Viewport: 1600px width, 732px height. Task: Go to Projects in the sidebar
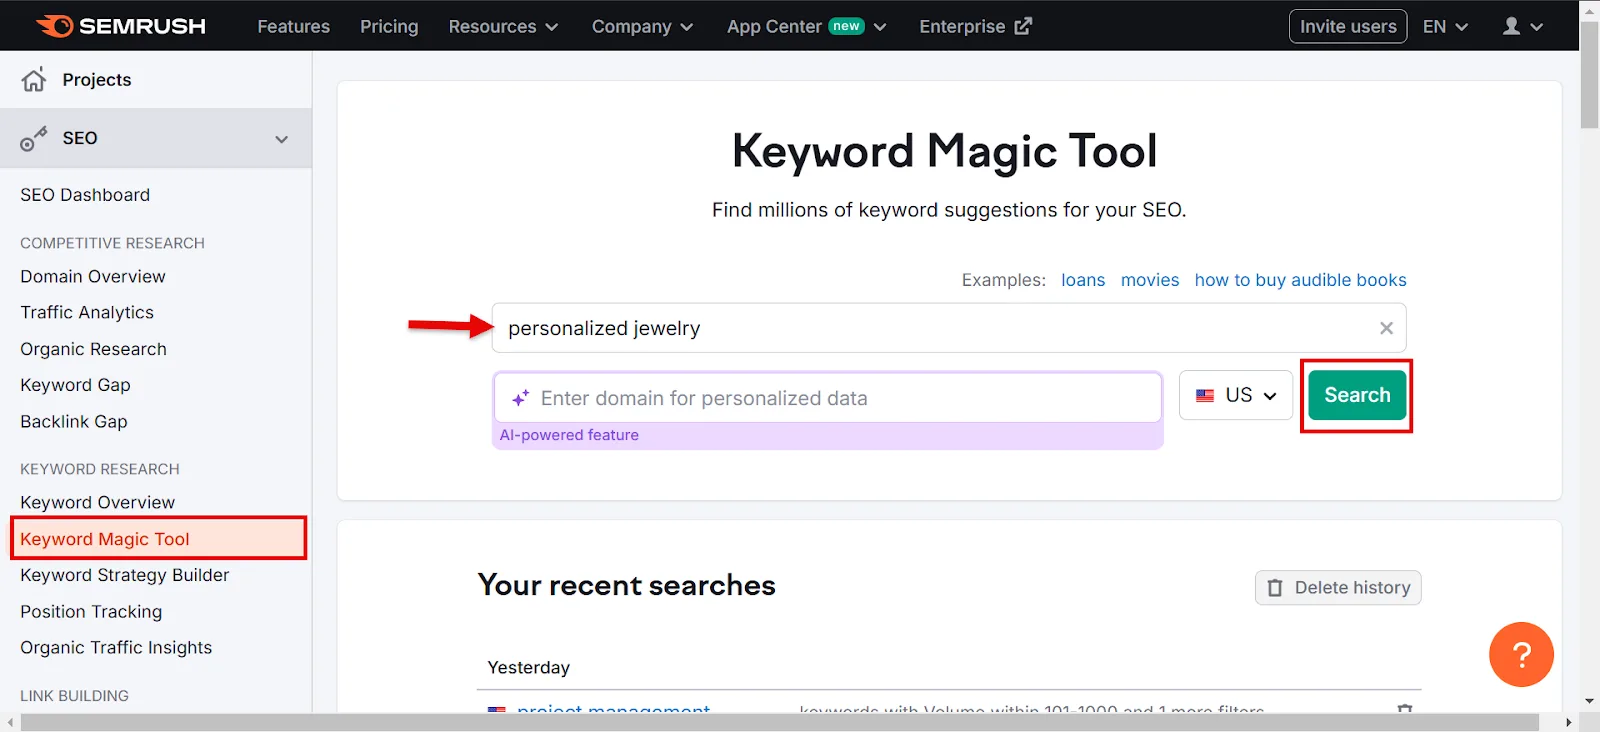point(97,80)
